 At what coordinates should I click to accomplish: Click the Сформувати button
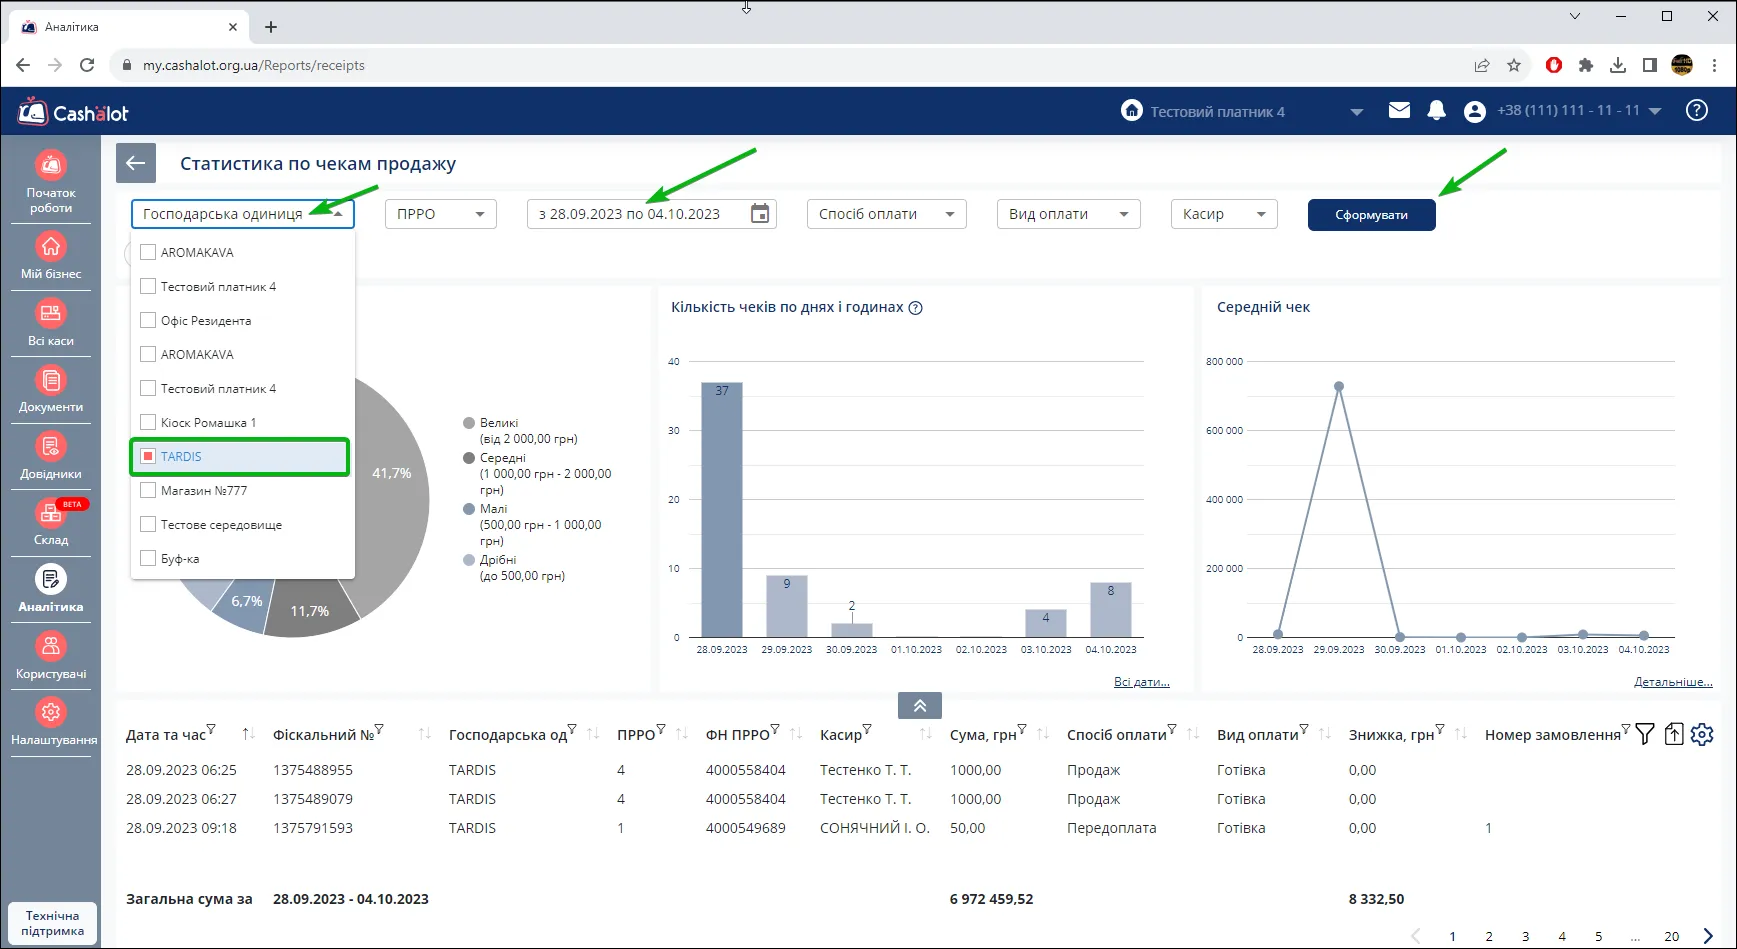(x=1372, y=215)
